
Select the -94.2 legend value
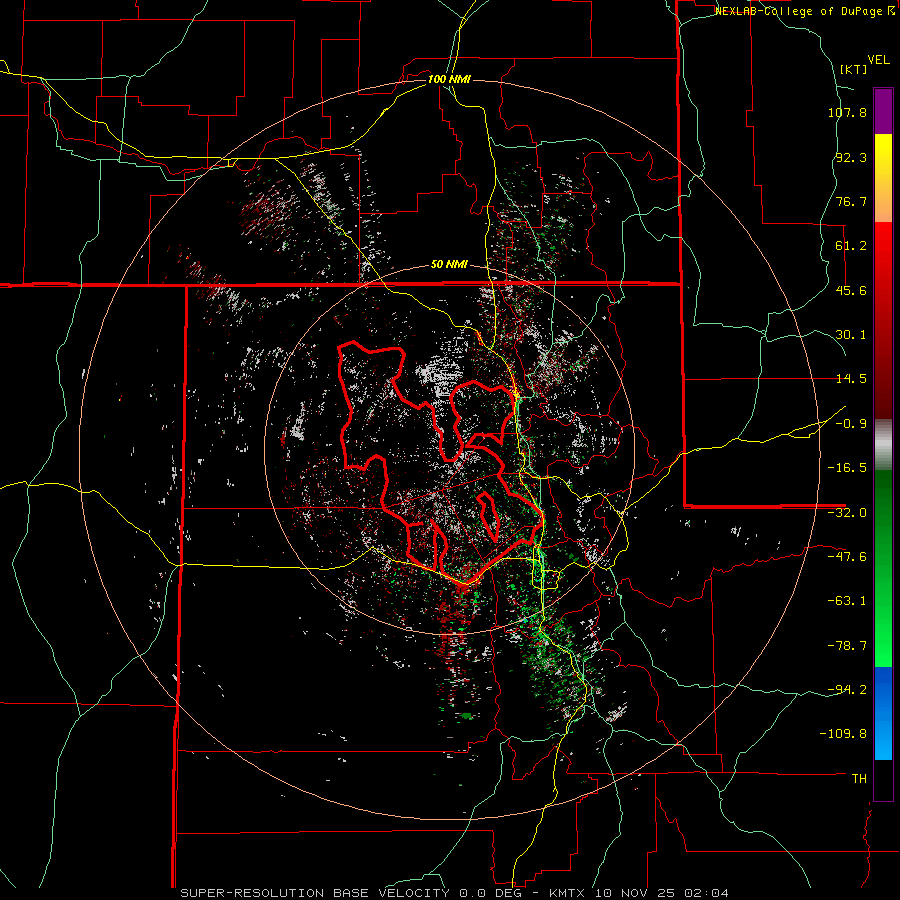(847, 689)
